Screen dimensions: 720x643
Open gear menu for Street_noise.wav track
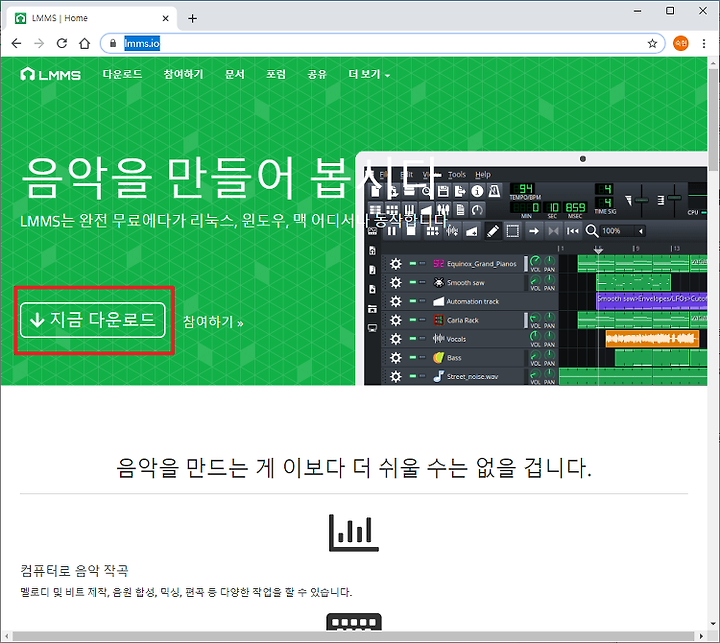coord(395,376)
